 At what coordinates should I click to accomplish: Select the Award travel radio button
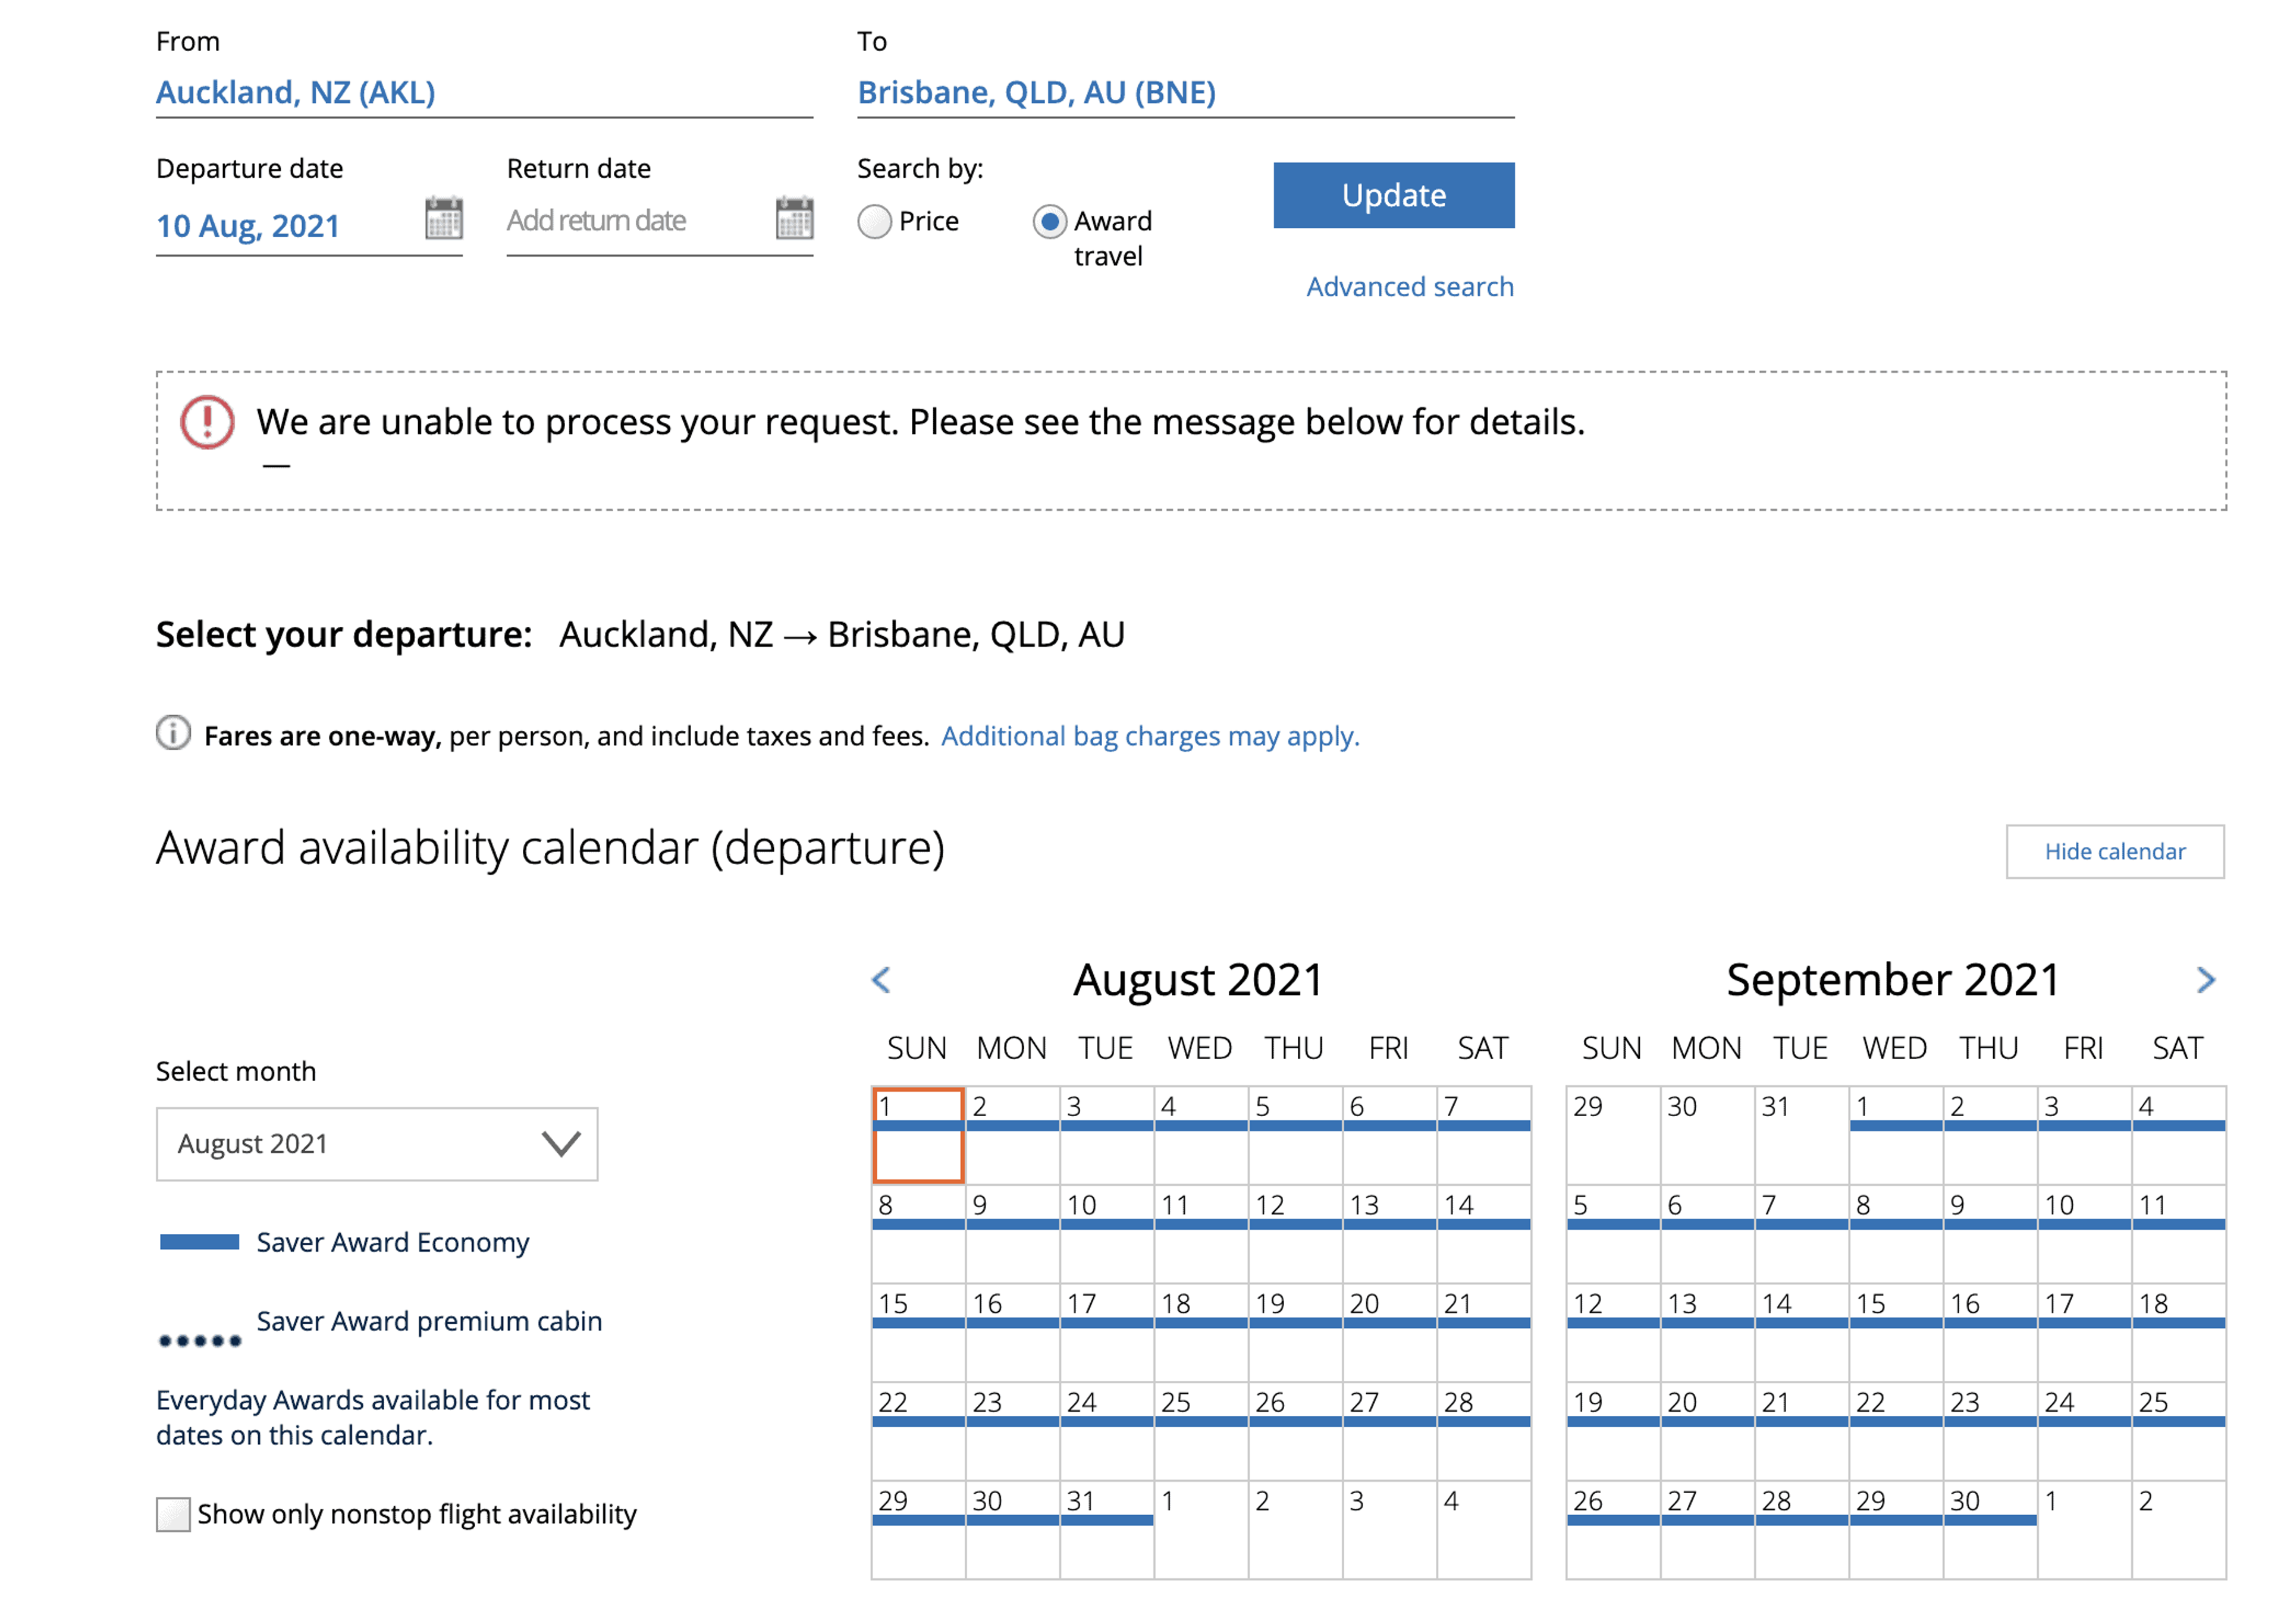[x=1049, y=221]
